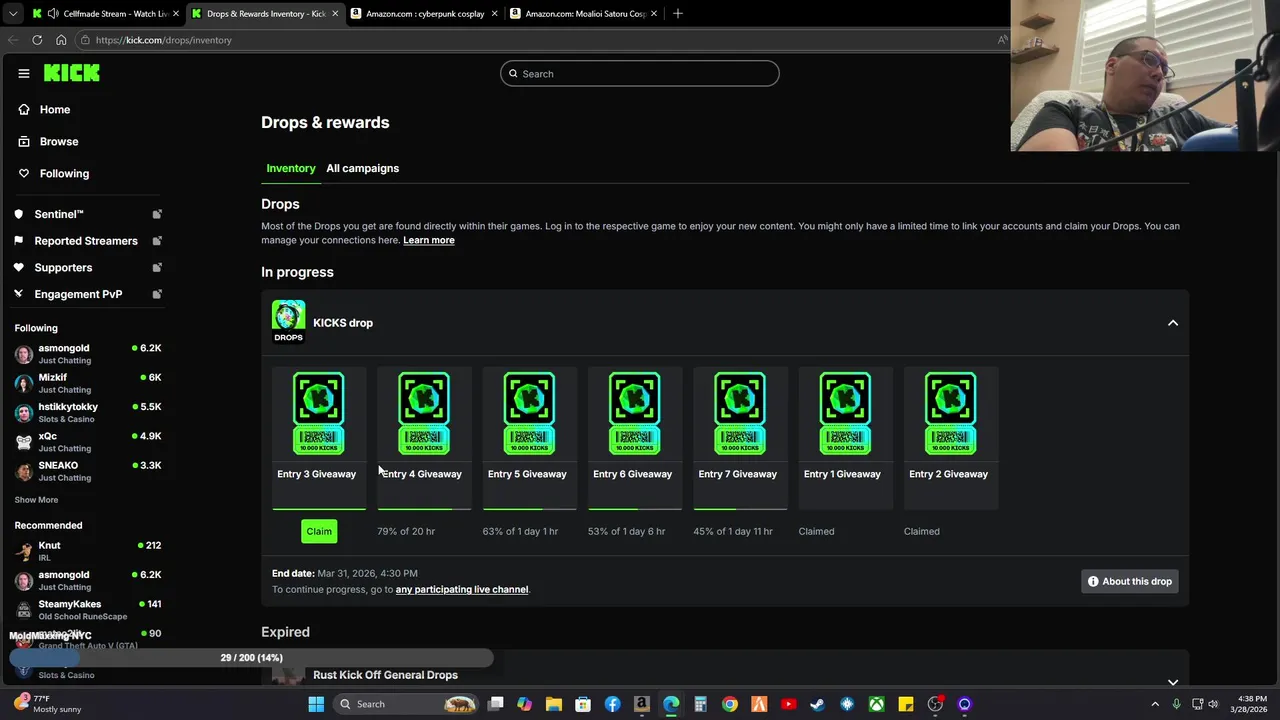This screenshot has width=1280, height=720.
Task: Expand Rust Kick Off General Drops
Action: pos(1173,682)
